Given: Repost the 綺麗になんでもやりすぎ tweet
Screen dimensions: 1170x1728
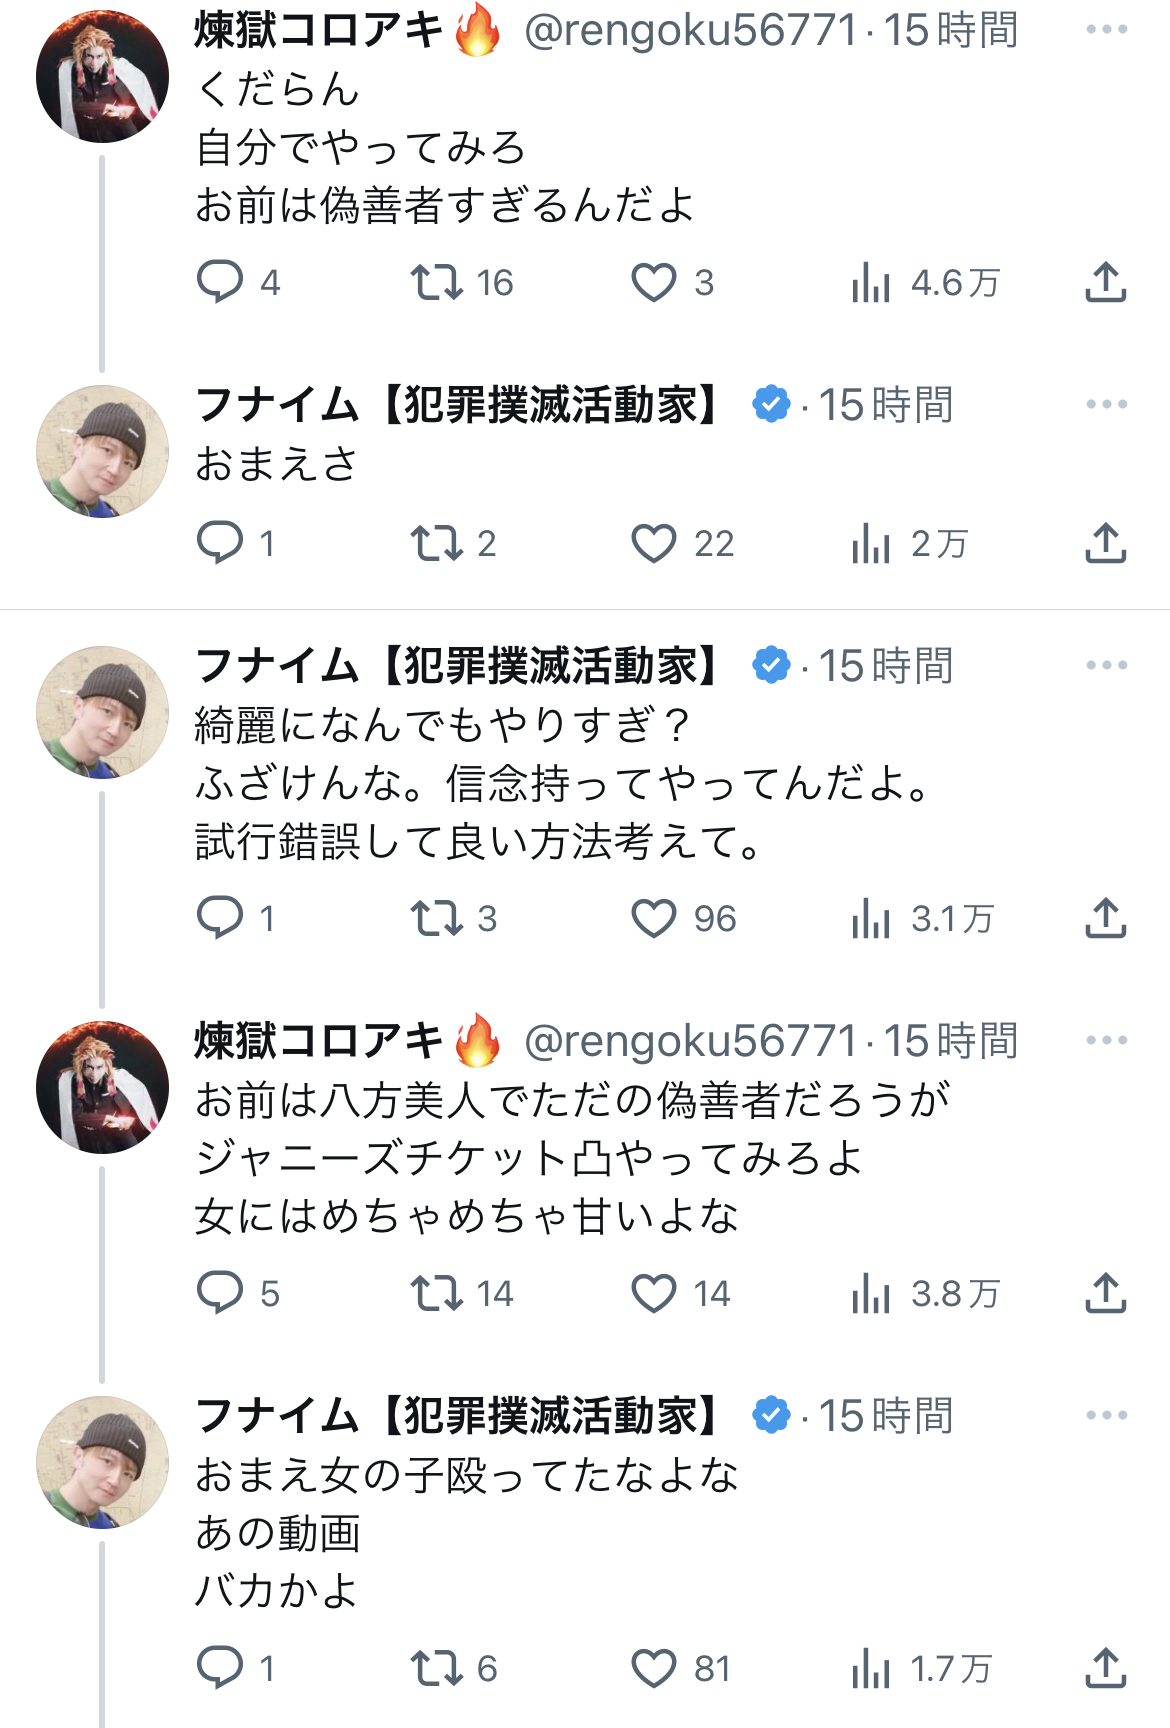Looking at the screenshot, I should coord(437,918).
